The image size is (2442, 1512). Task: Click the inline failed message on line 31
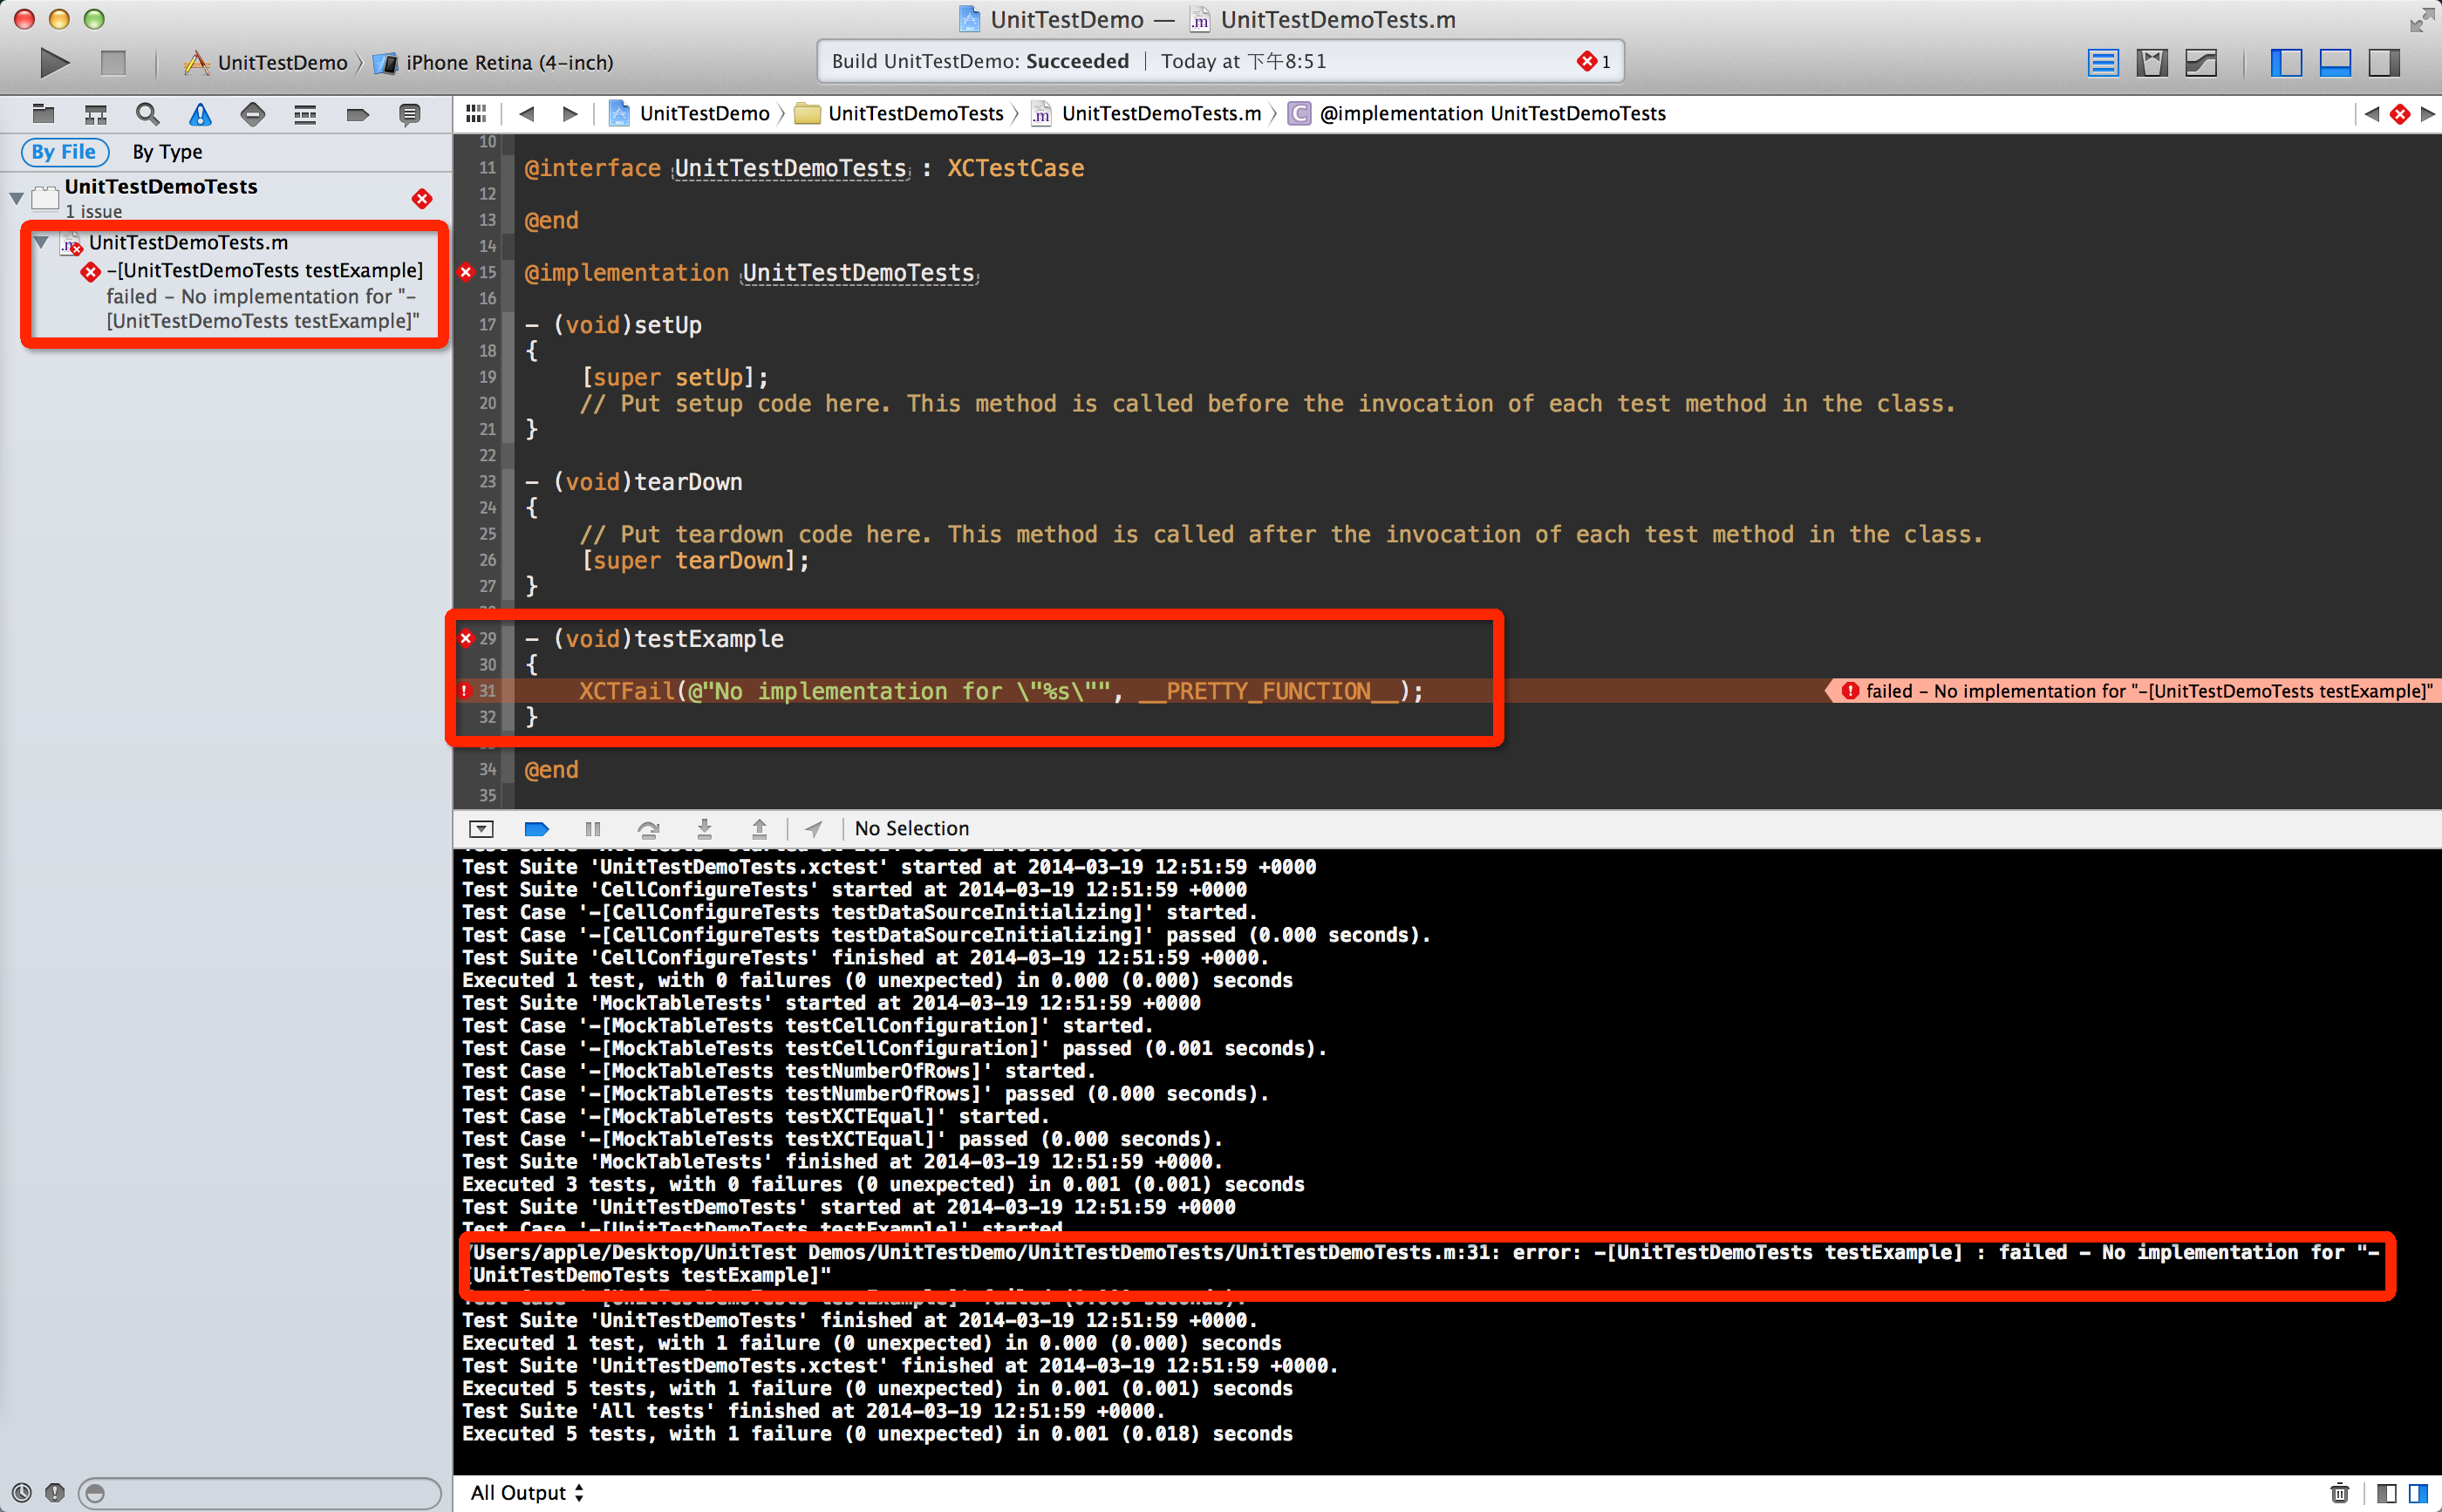pos(2135,691)
